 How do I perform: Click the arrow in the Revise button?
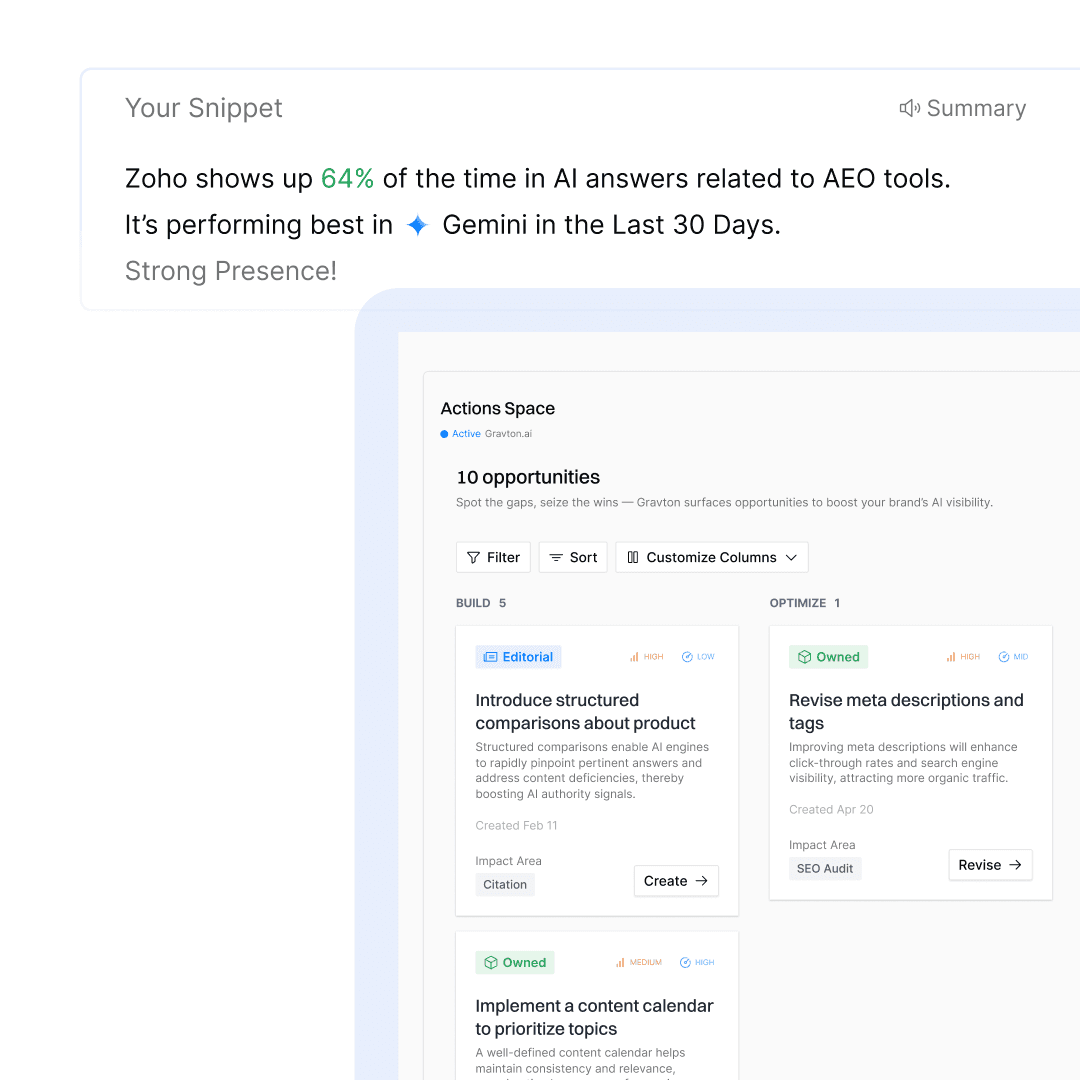point(1015,865)
